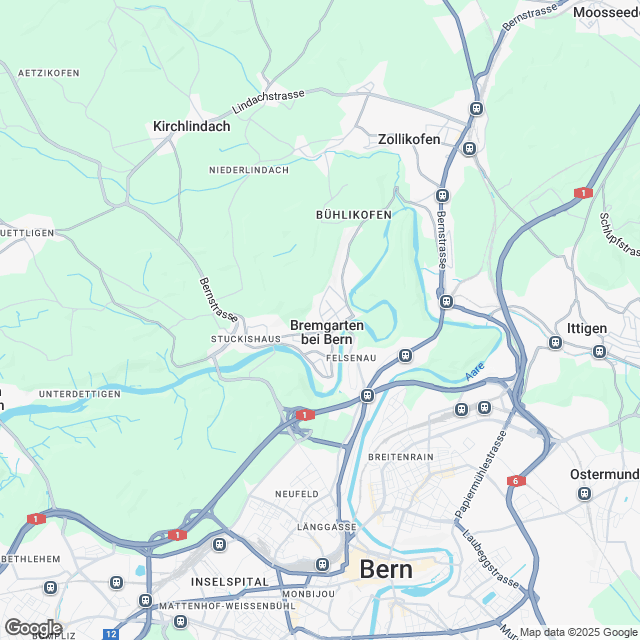Select the transit station icon left of Ittigen label
This screenshot has width=640, height=640.
click(555, 342)
